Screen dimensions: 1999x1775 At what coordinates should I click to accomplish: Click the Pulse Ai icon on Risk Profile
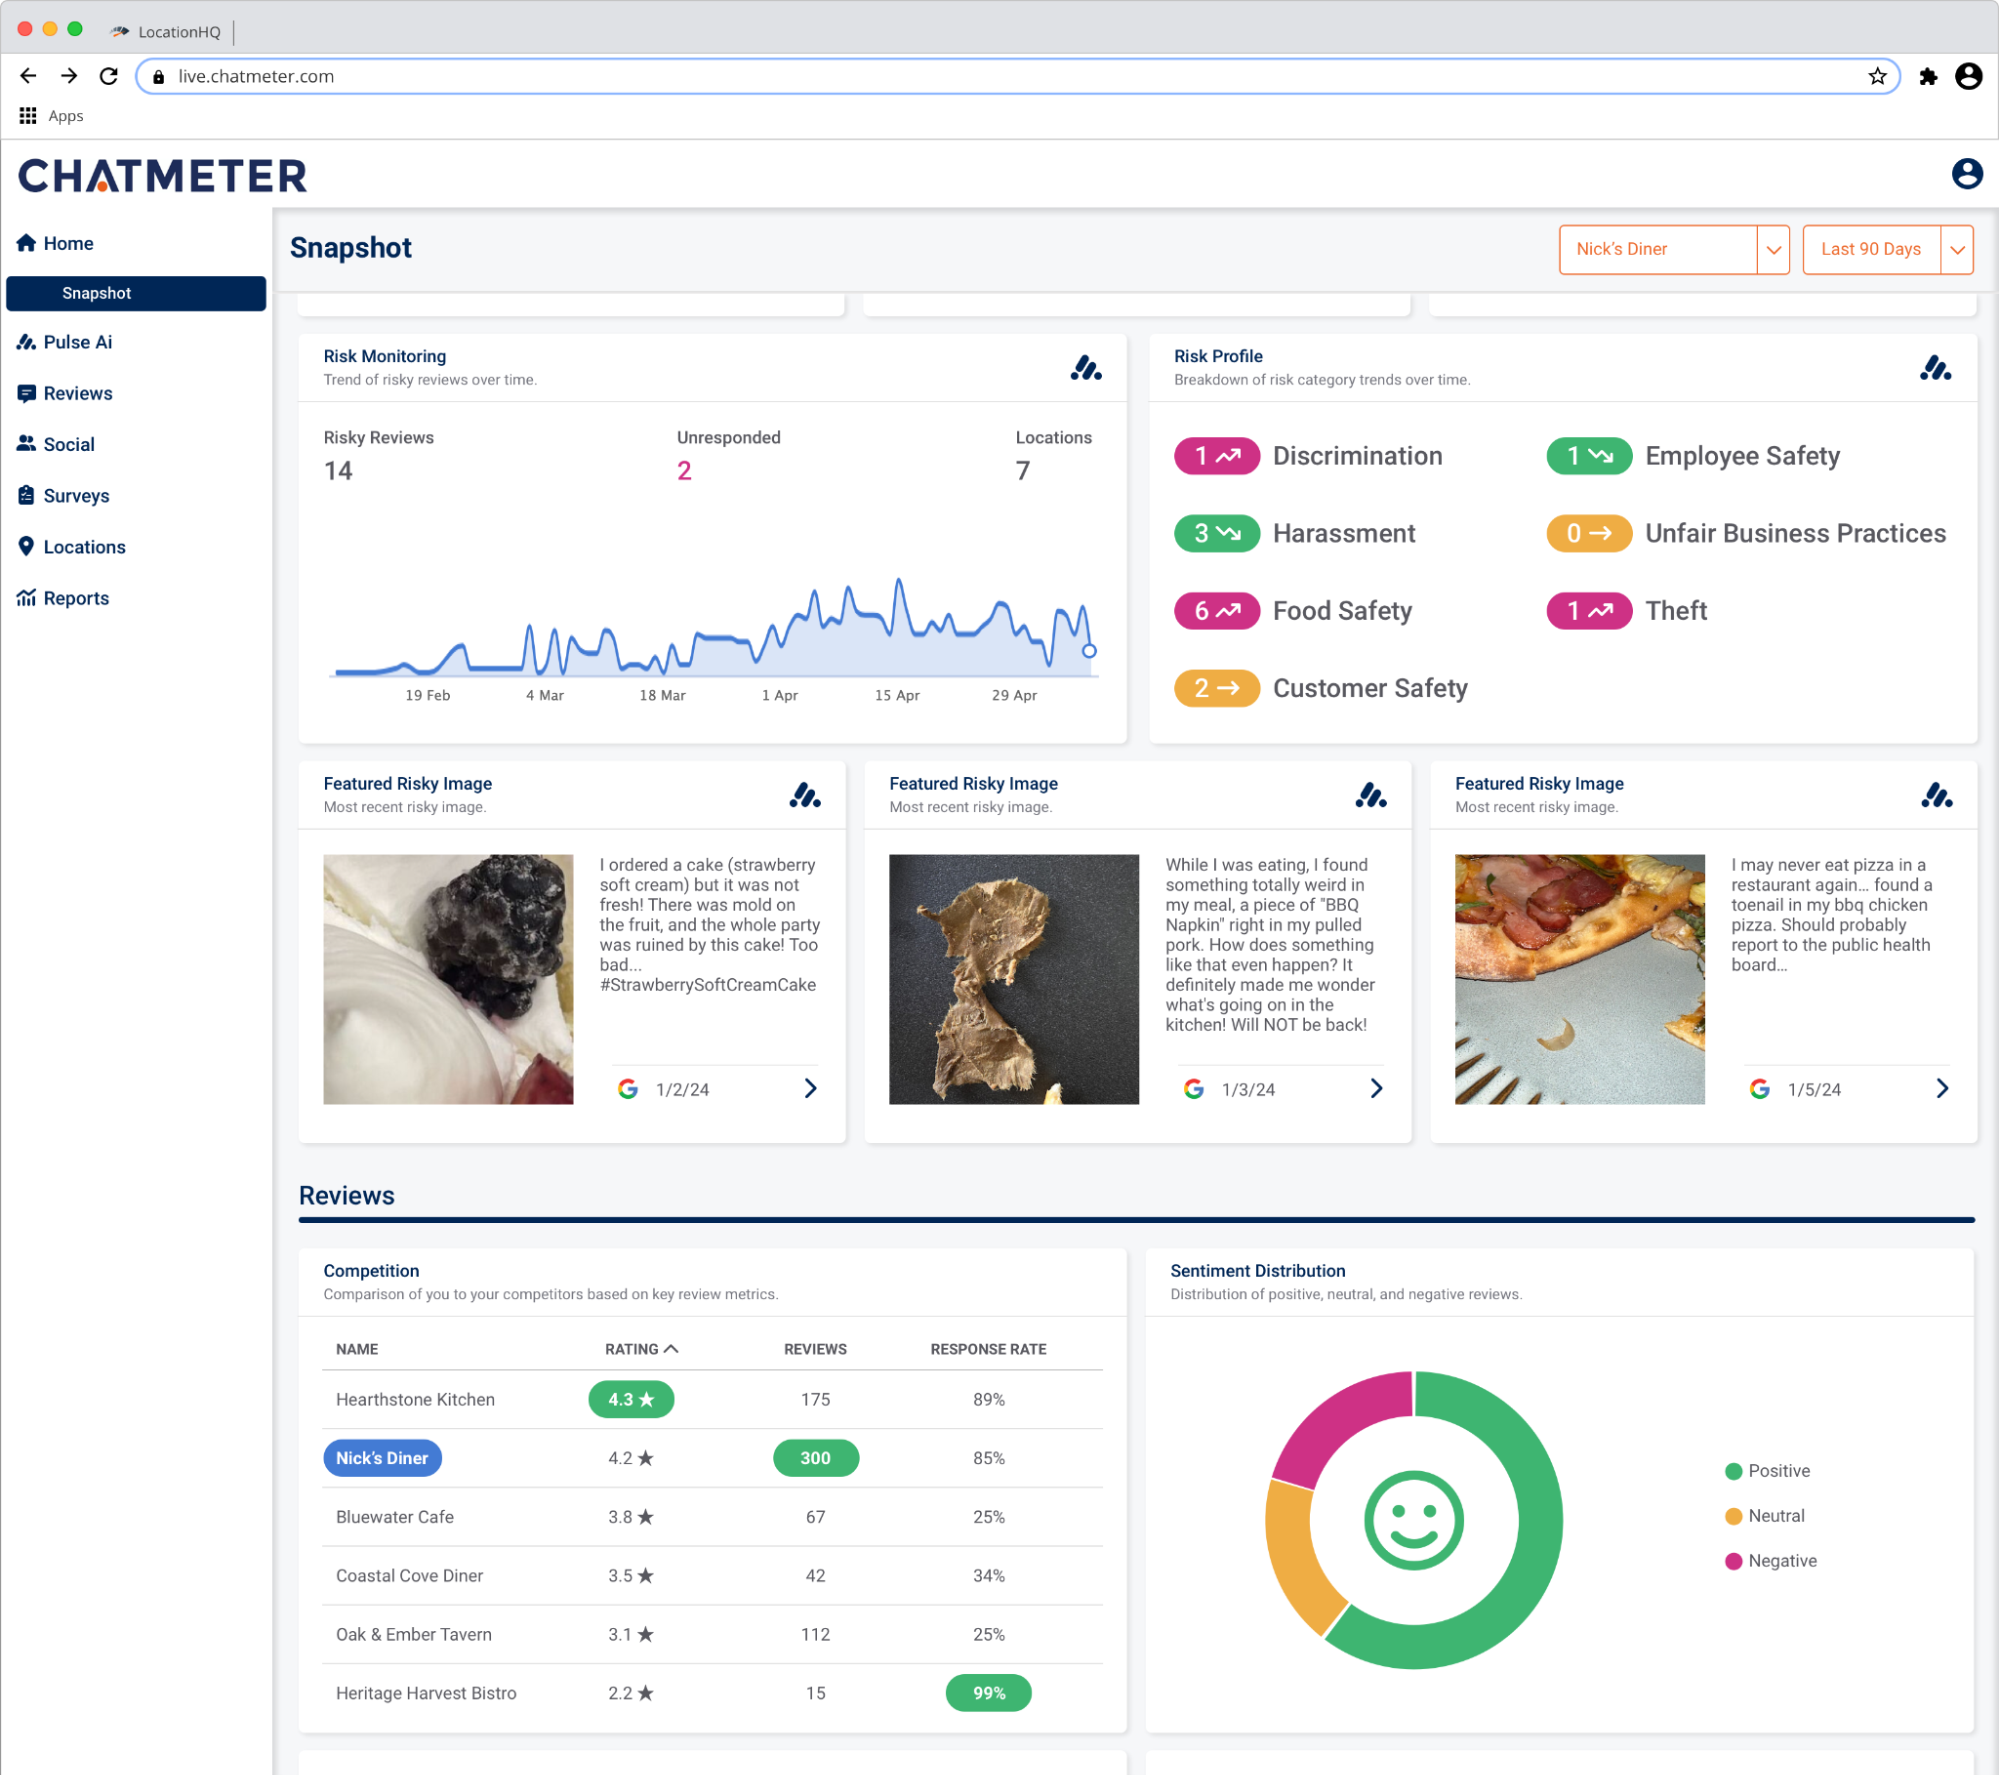click(1936, 368)
